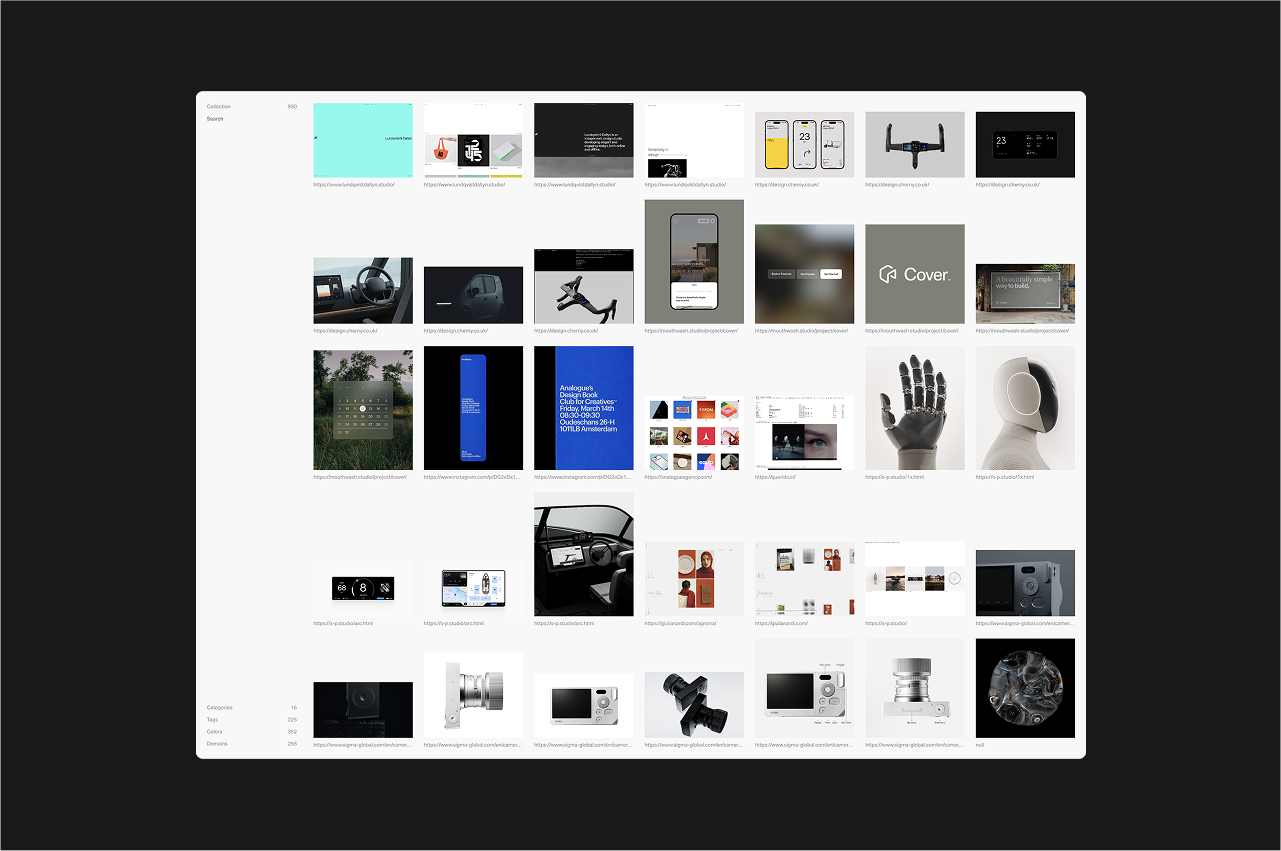Open the close-up eye webpage thumbnail

(804, 433)
